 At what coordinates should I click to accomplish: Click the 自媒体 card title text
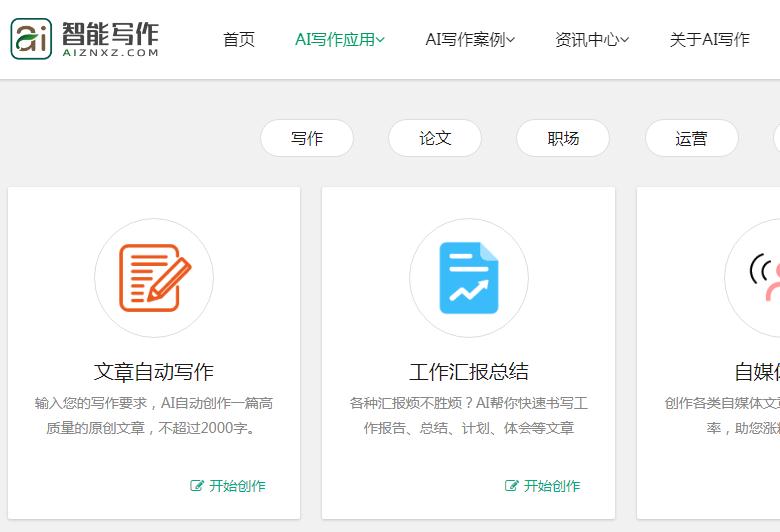coord(757,372)
